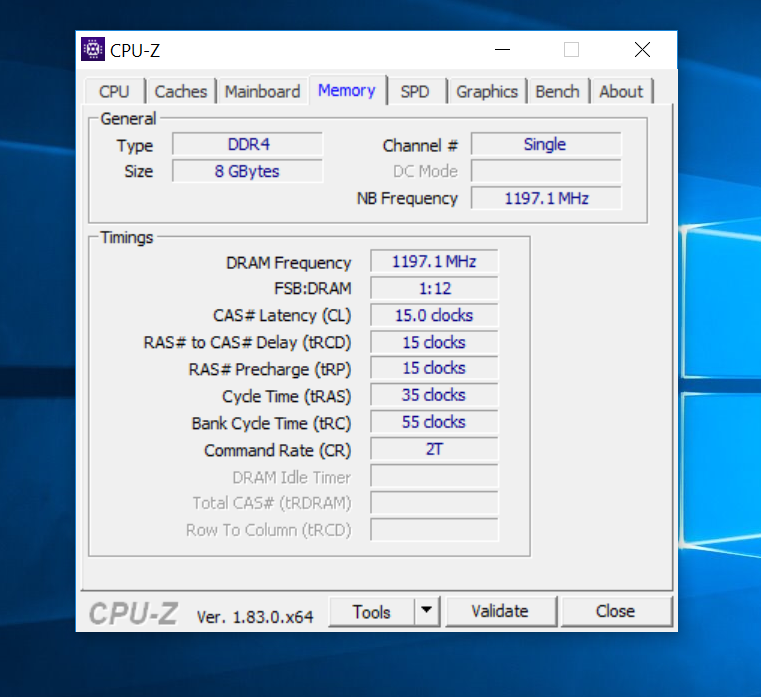761x697 pixels.
Task: Click the Cycle Time (tRAS) label
Action: pyautogui.click(x=286, y=397)
